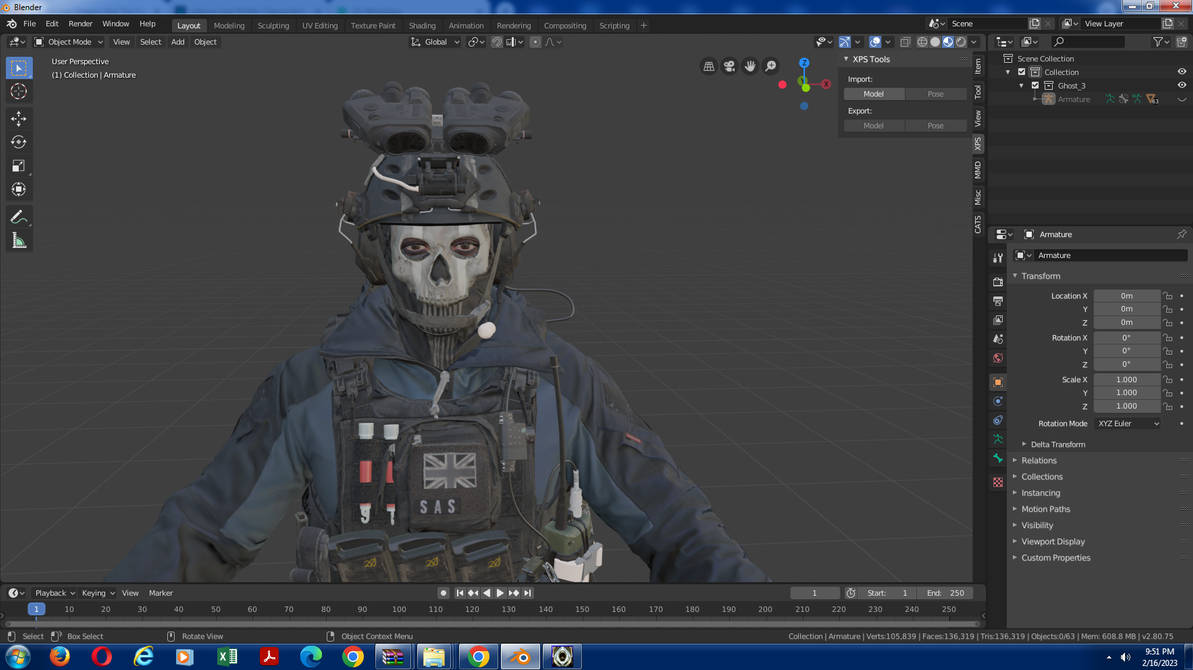The width and height of the screenshot is (1193, 670).
Task: Toggle Collection checkbox in outliner
Action: (1022, 72)
